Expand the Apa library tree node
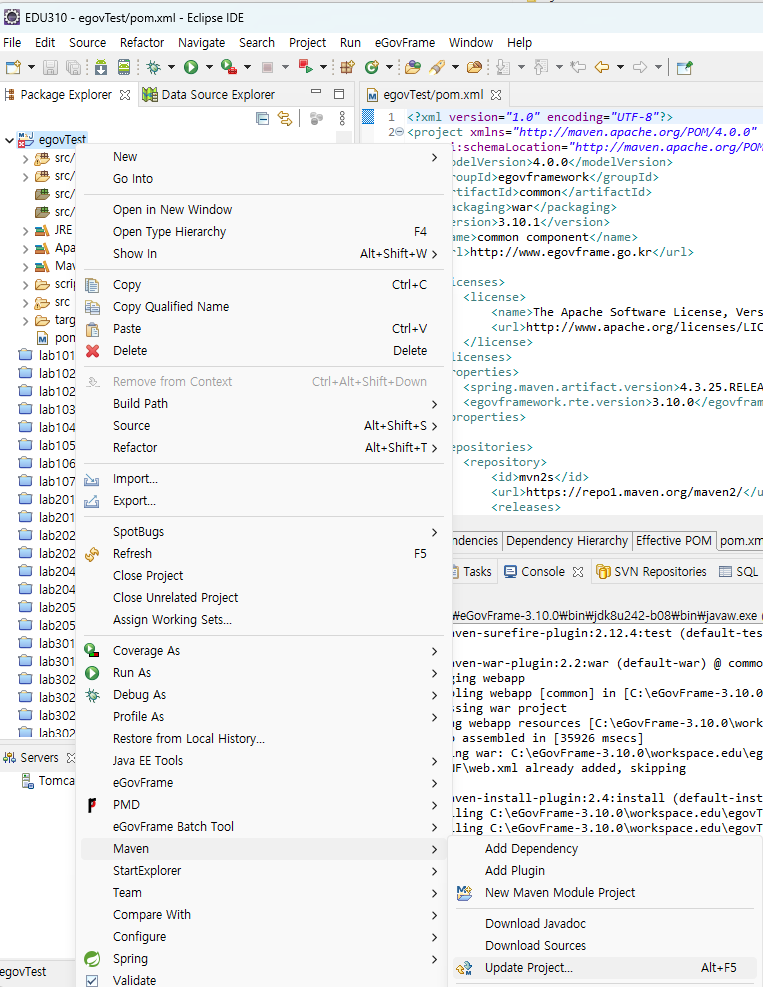This screenshot has height=987, width=763. tap(25, 249)
